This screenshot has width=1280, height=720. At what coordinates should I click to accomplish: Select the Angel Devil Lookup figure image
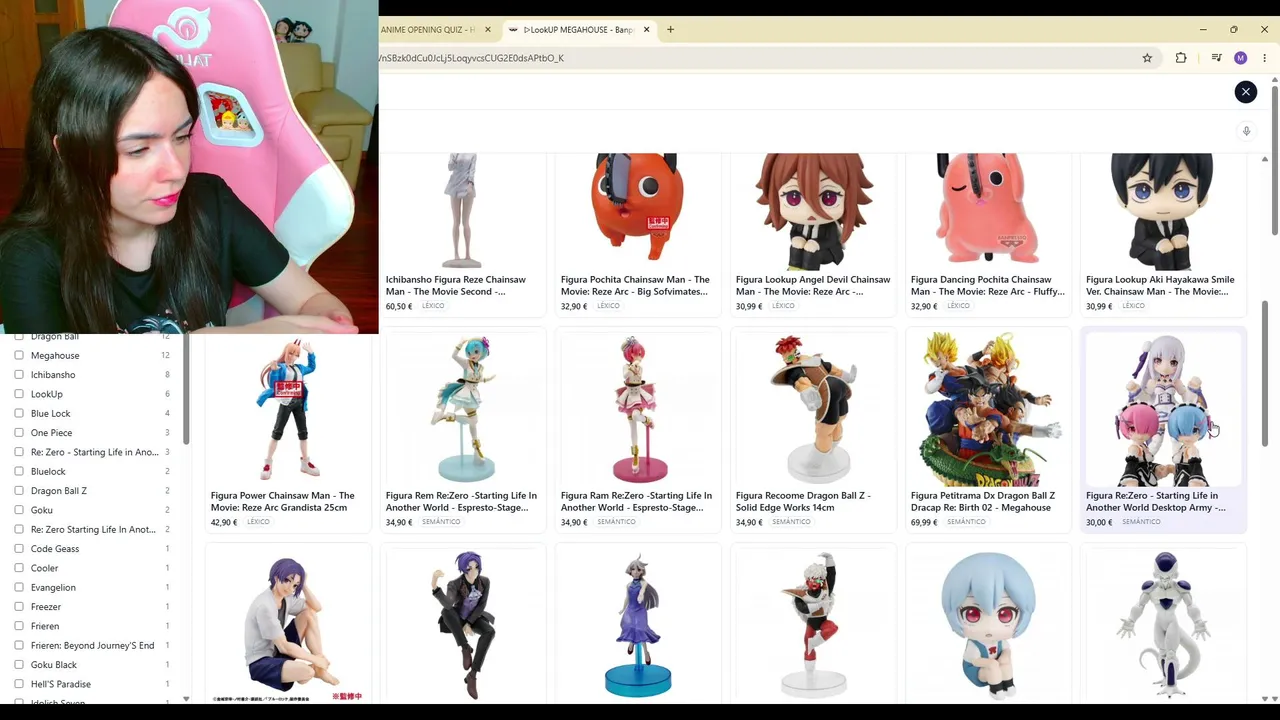coord(813,210)
